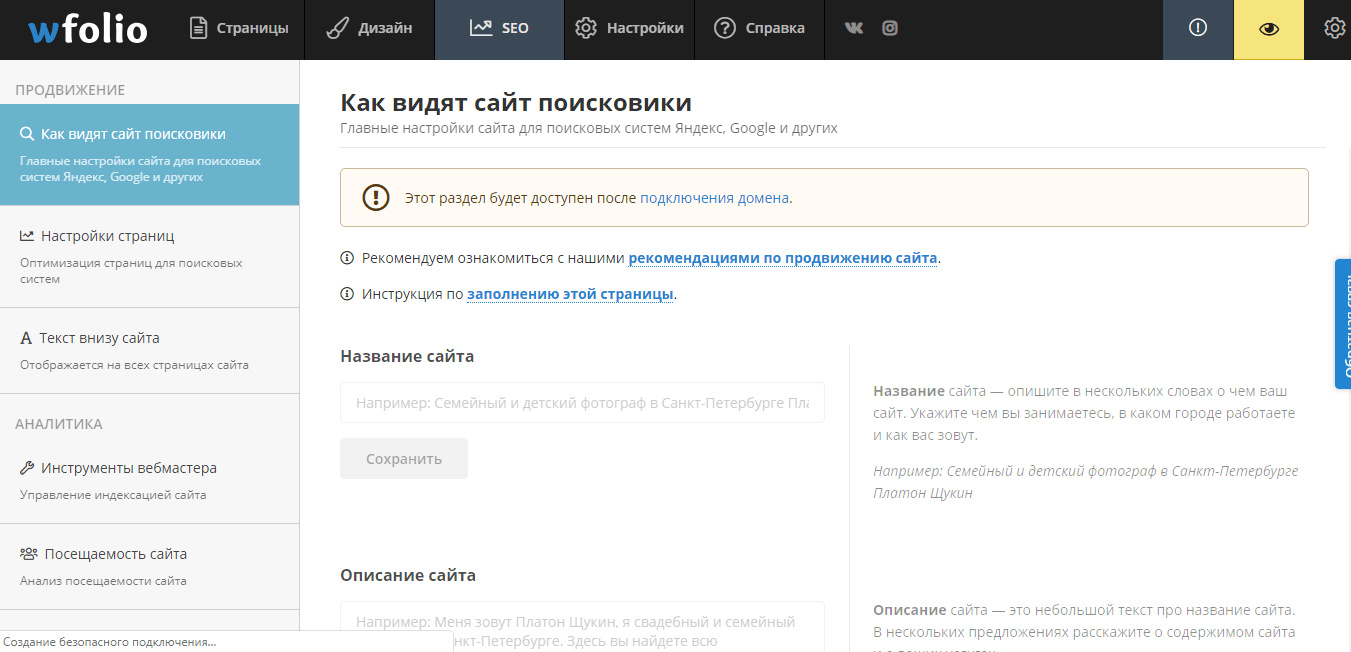Click the wfolio logo
Viewport: 1351px width, 652px height.
(x=87, y=30)
